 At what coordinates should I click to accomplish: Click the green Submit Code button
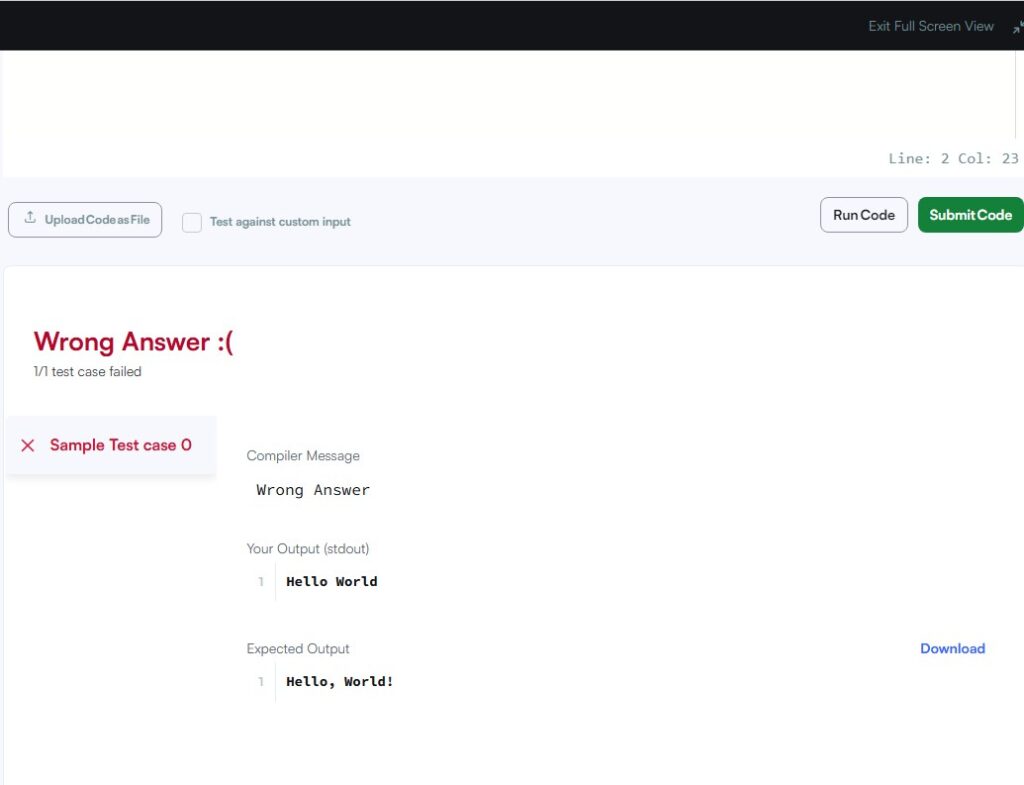point(969,214)
